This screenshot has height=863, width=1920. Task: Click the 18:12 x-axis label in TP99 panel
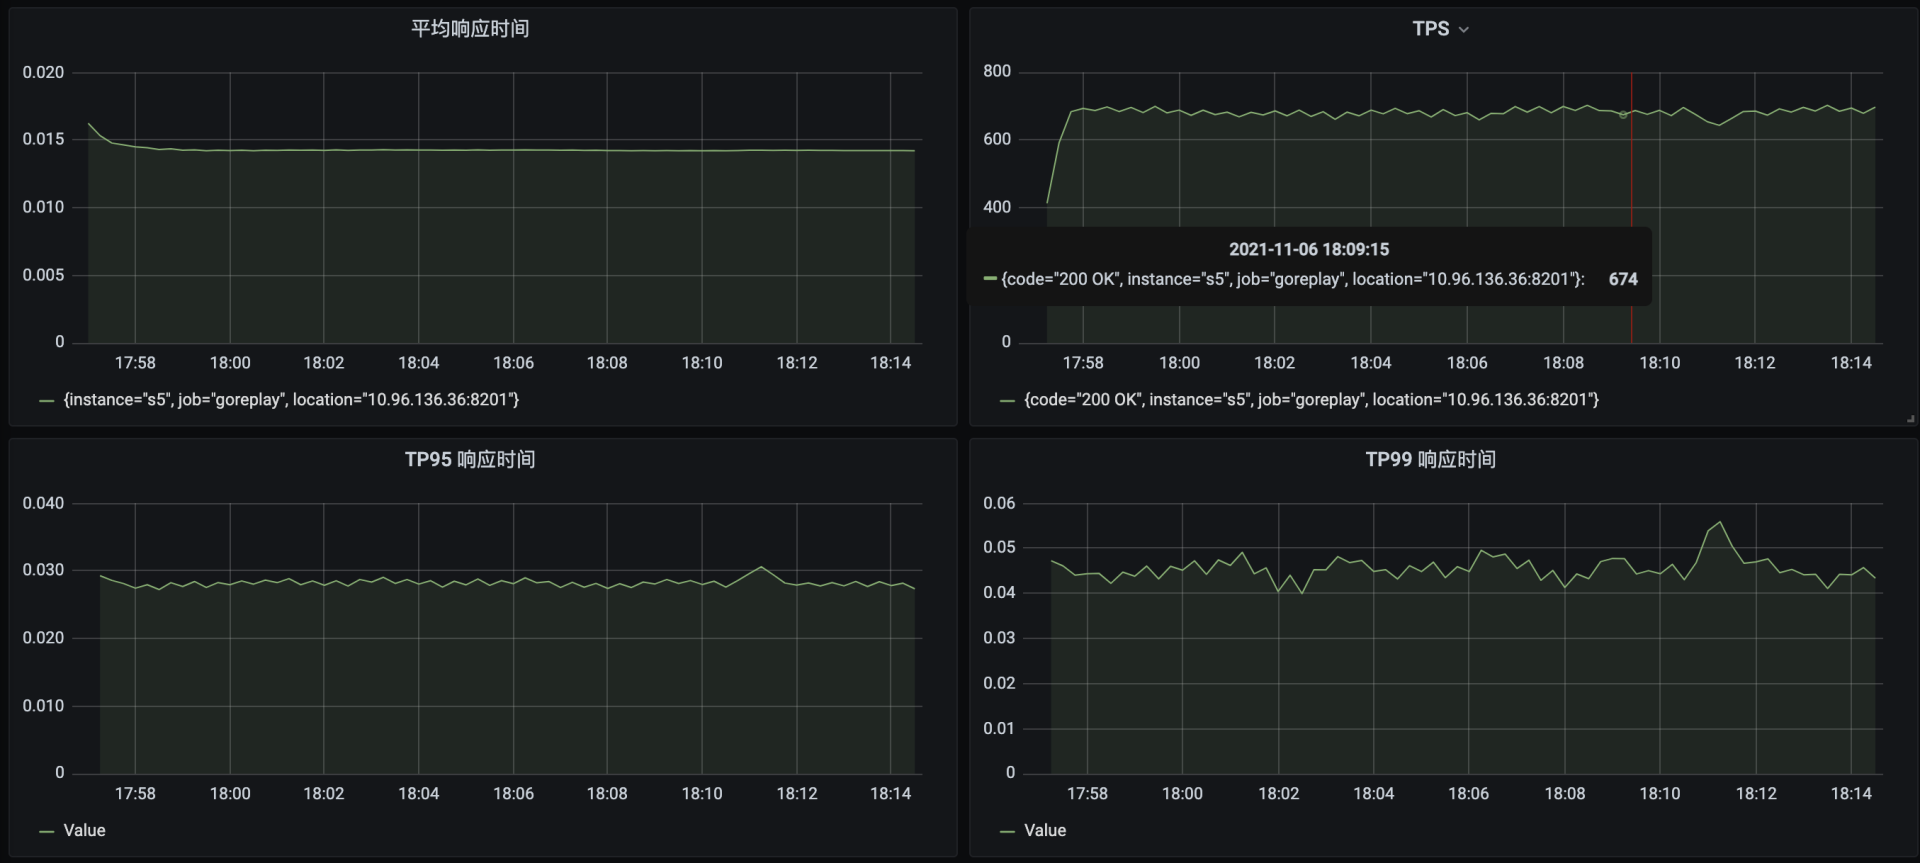pos(1756,794)
